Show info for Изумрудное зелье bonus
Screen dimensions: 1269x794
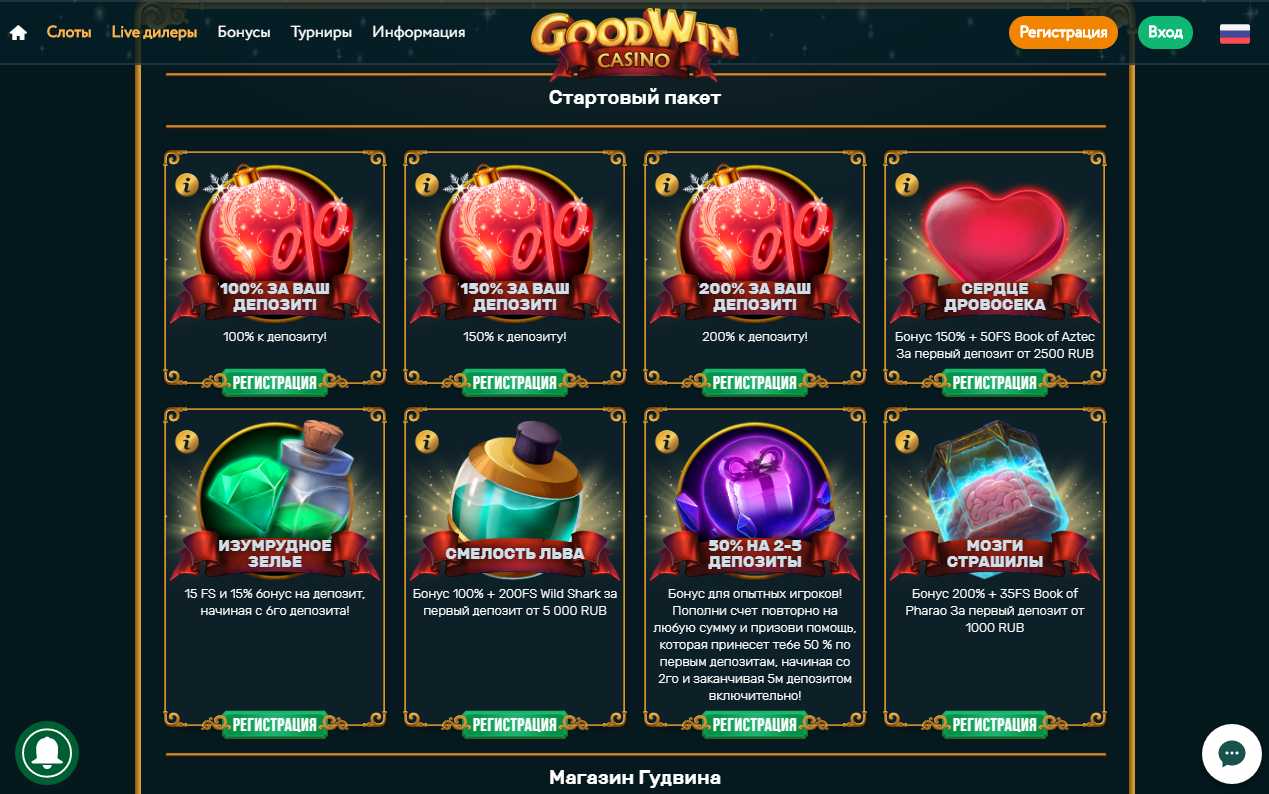(187, 441)
